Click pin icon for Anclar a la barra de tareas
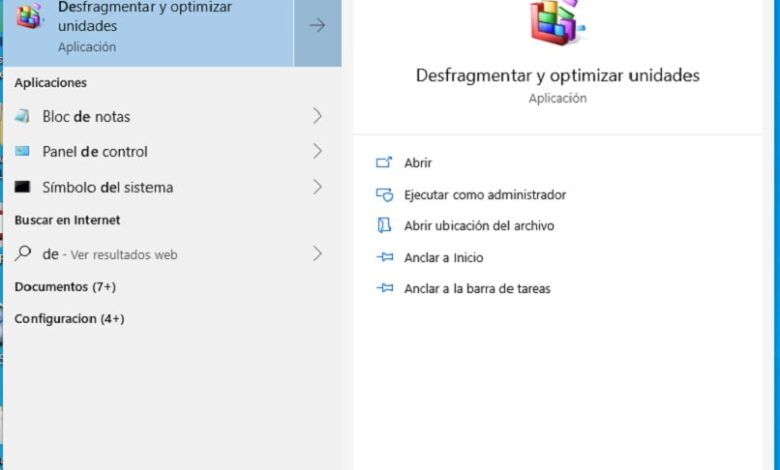Viewport: 780px width, 470px height. pos(385,288)
